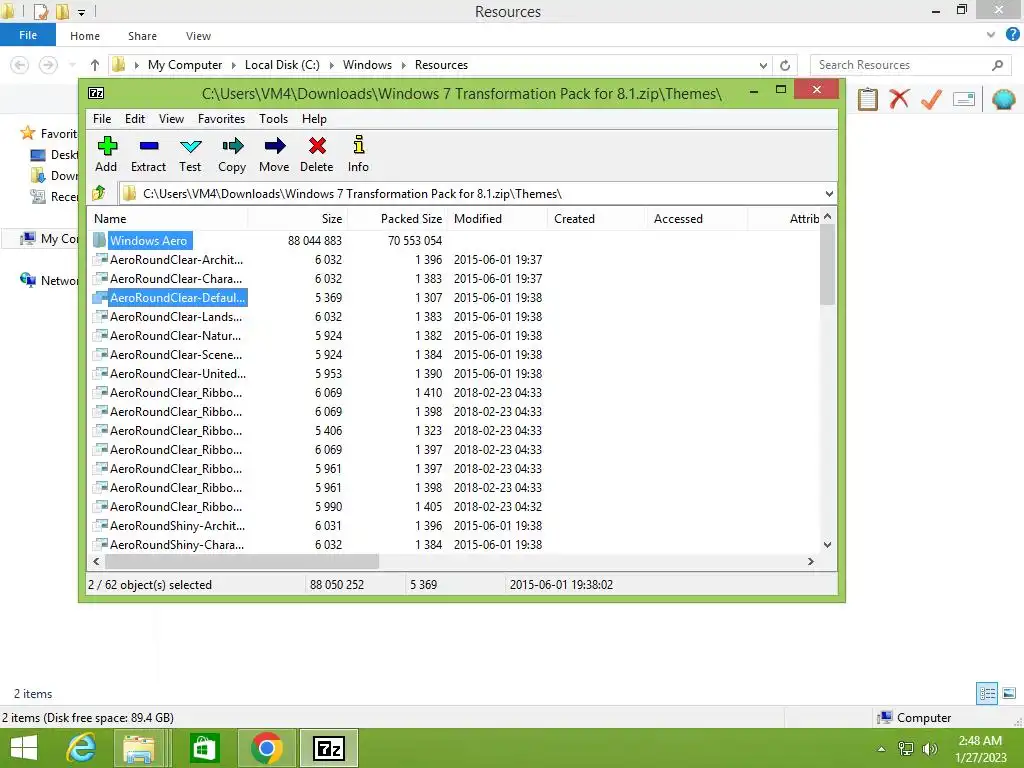The image size is (1024, 768).
Task: Open the 7-Zip View menu
Action: coord(171,119)
